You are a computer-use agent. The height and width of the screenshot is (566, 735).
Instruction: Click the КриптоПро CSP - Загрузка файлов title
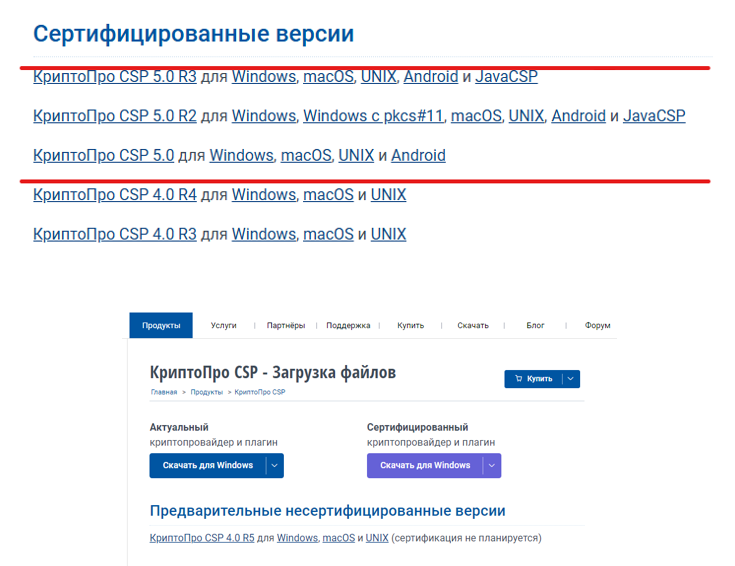273,372
